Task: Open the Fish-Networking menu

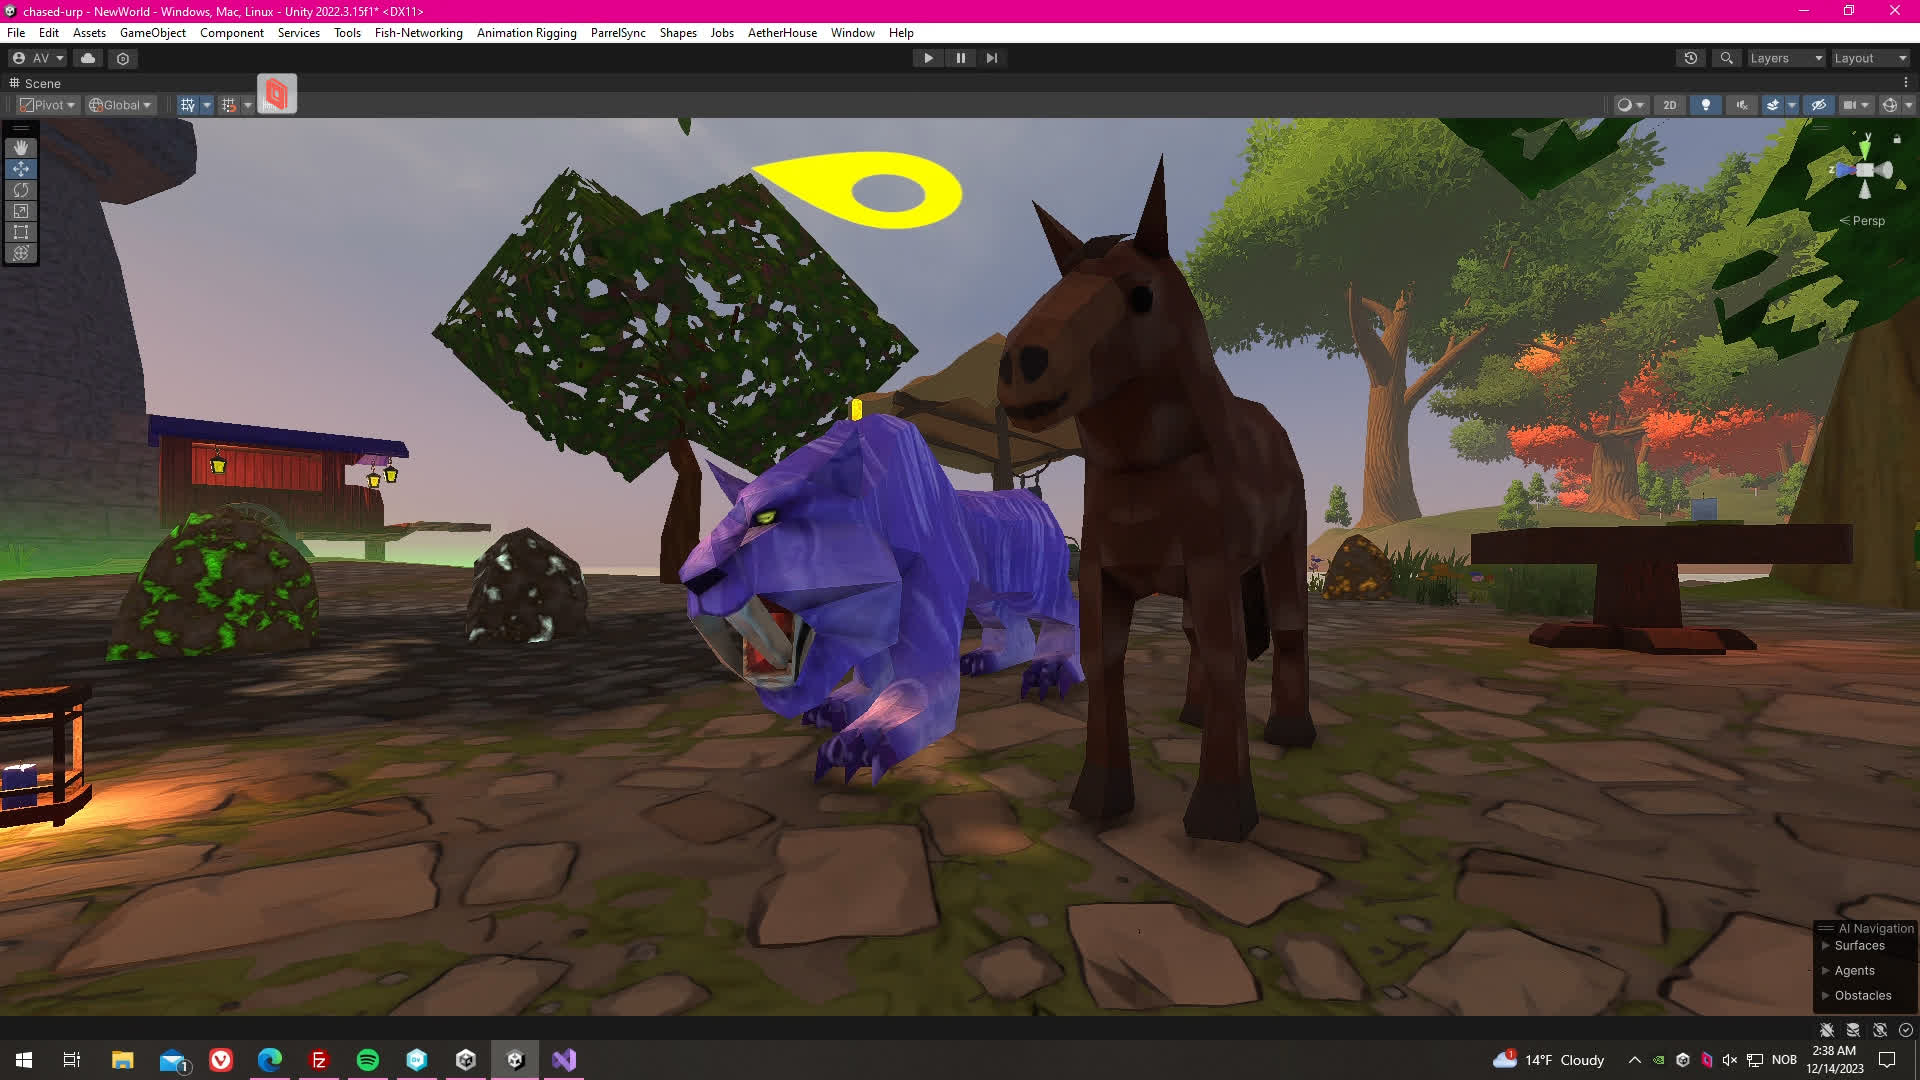Action: pyautogui.click(x=418, y=33)
